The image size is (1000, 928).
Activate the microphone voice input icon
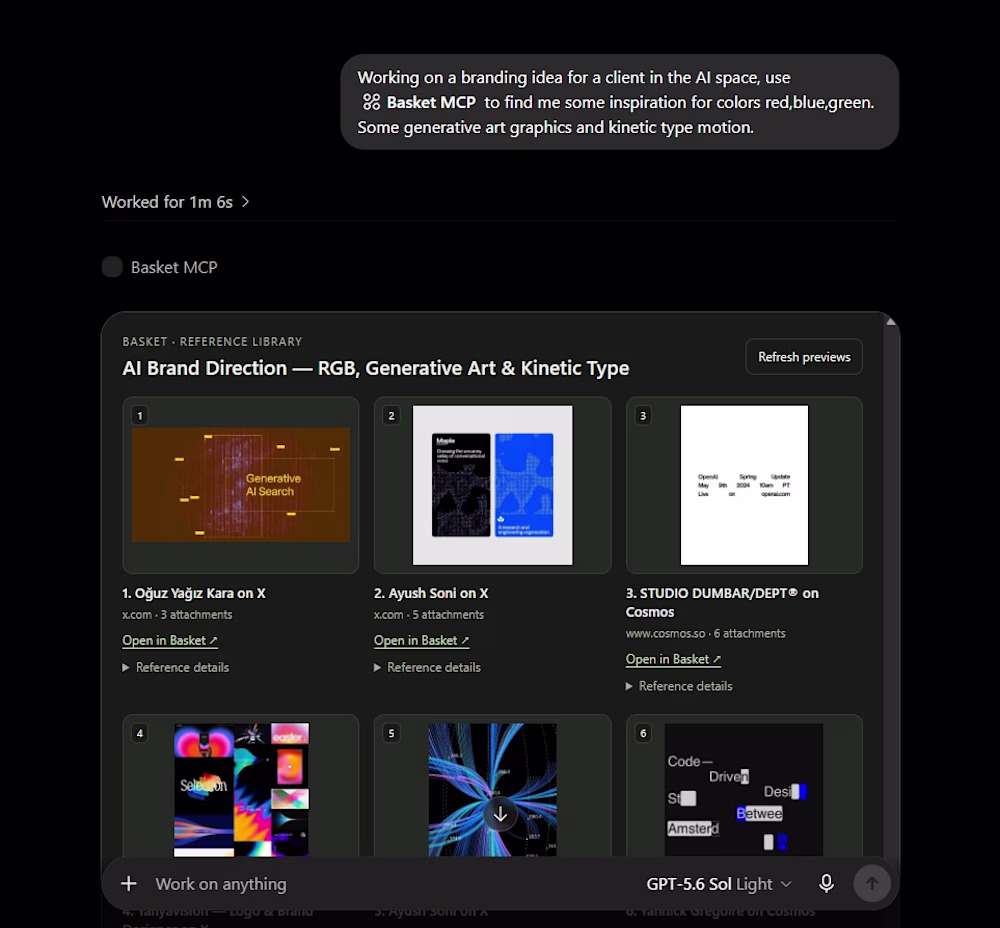pos(826,883)
